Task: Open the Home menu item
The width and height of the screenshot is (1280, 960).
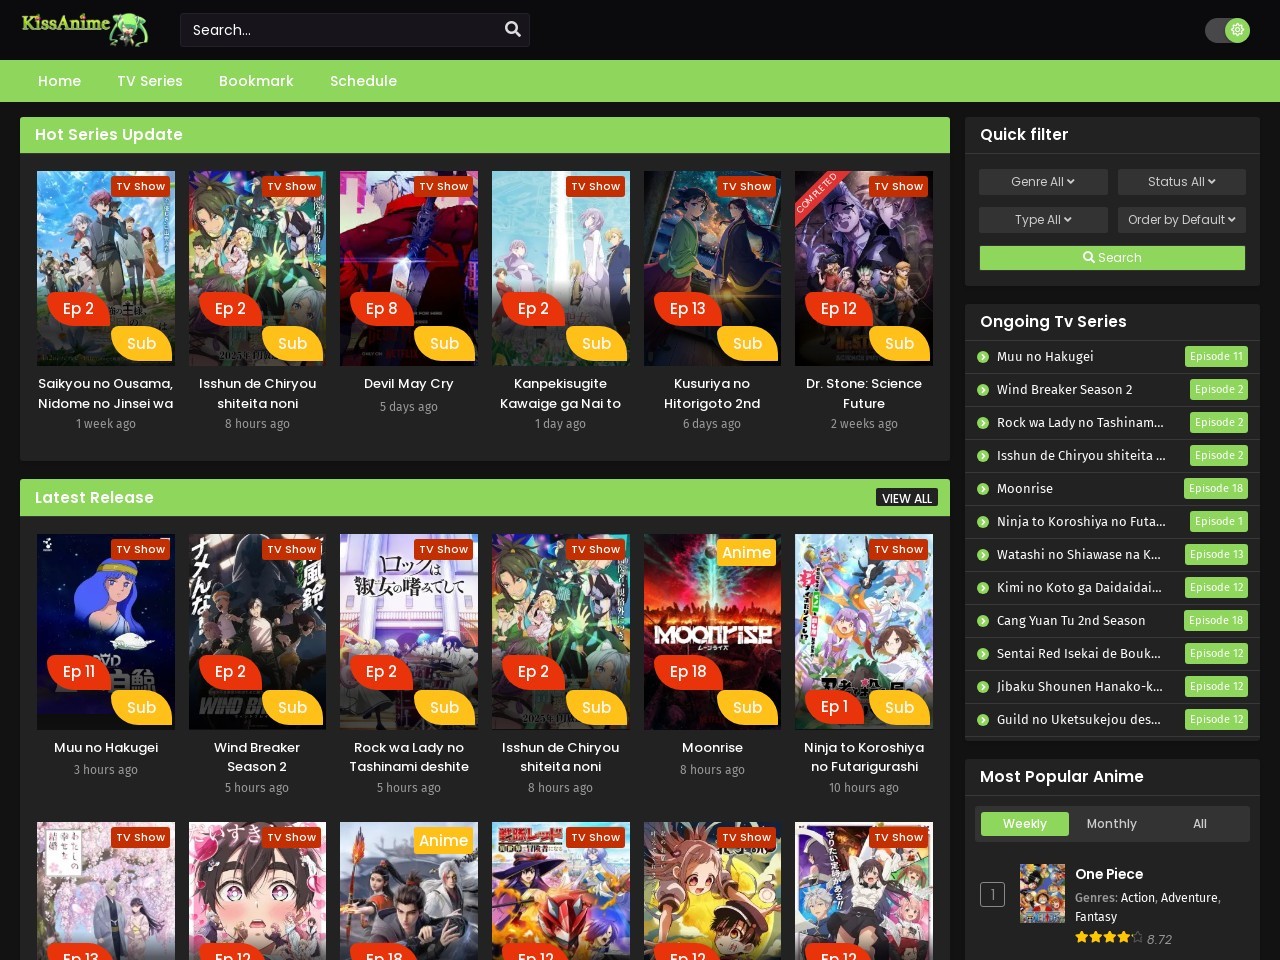Action: click(60, 81)
